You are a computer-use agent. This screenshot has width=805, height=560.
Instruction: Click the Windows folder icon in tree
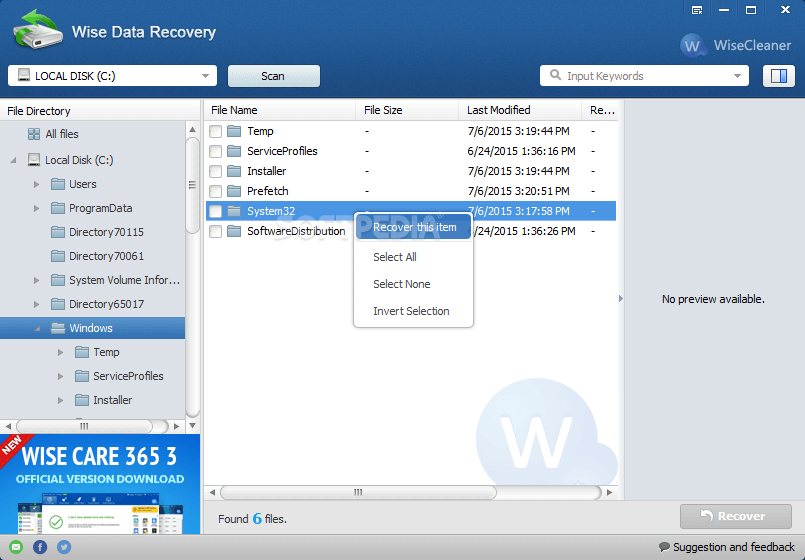click(x=58, y=328)
